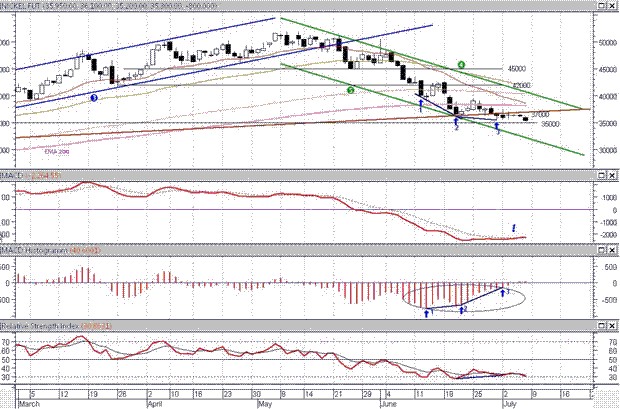Click the 45000 horizontal level label
The width and height of the screenshot is (620, 409).
516,69
